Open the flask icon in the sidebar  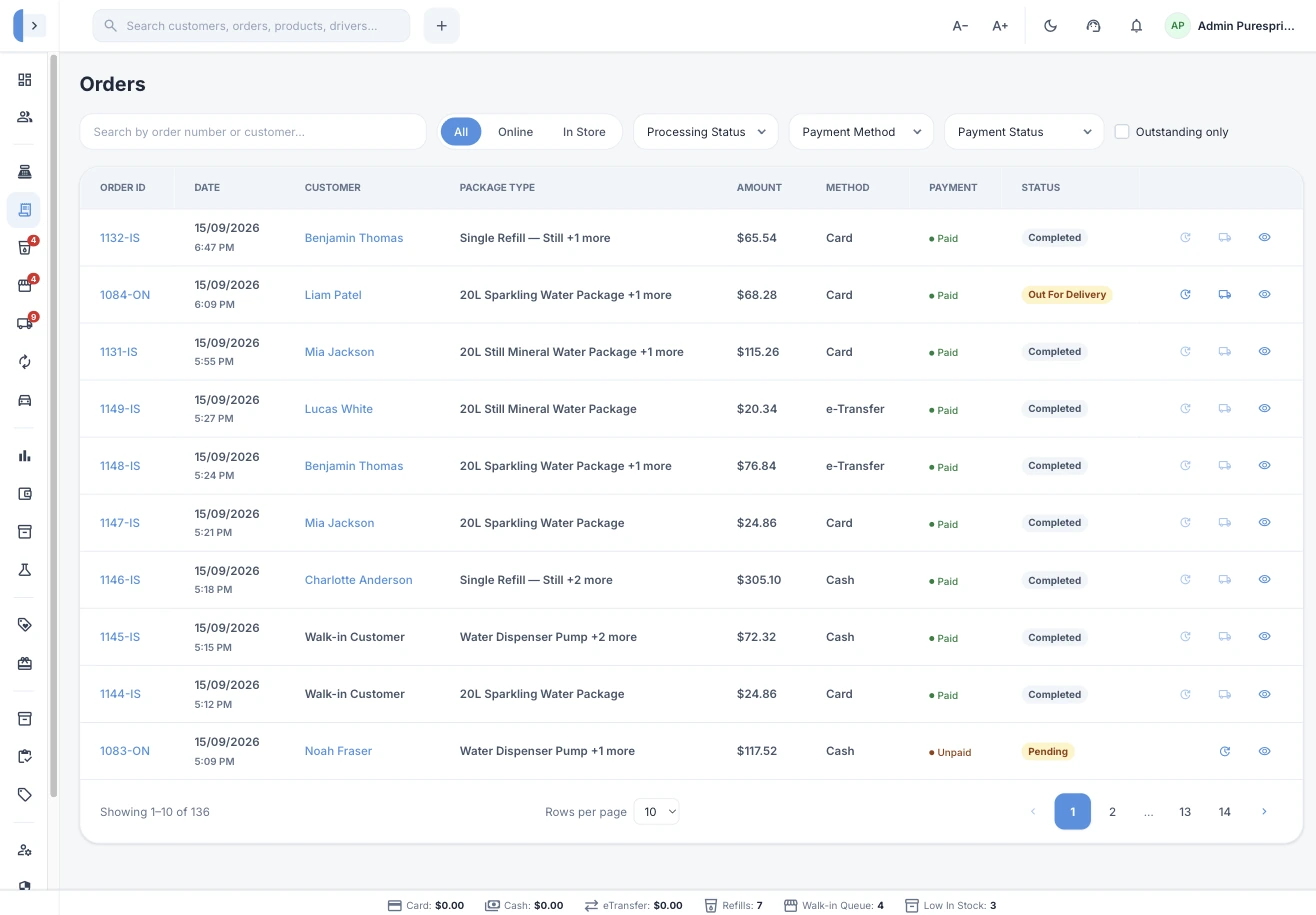point(25,570)
